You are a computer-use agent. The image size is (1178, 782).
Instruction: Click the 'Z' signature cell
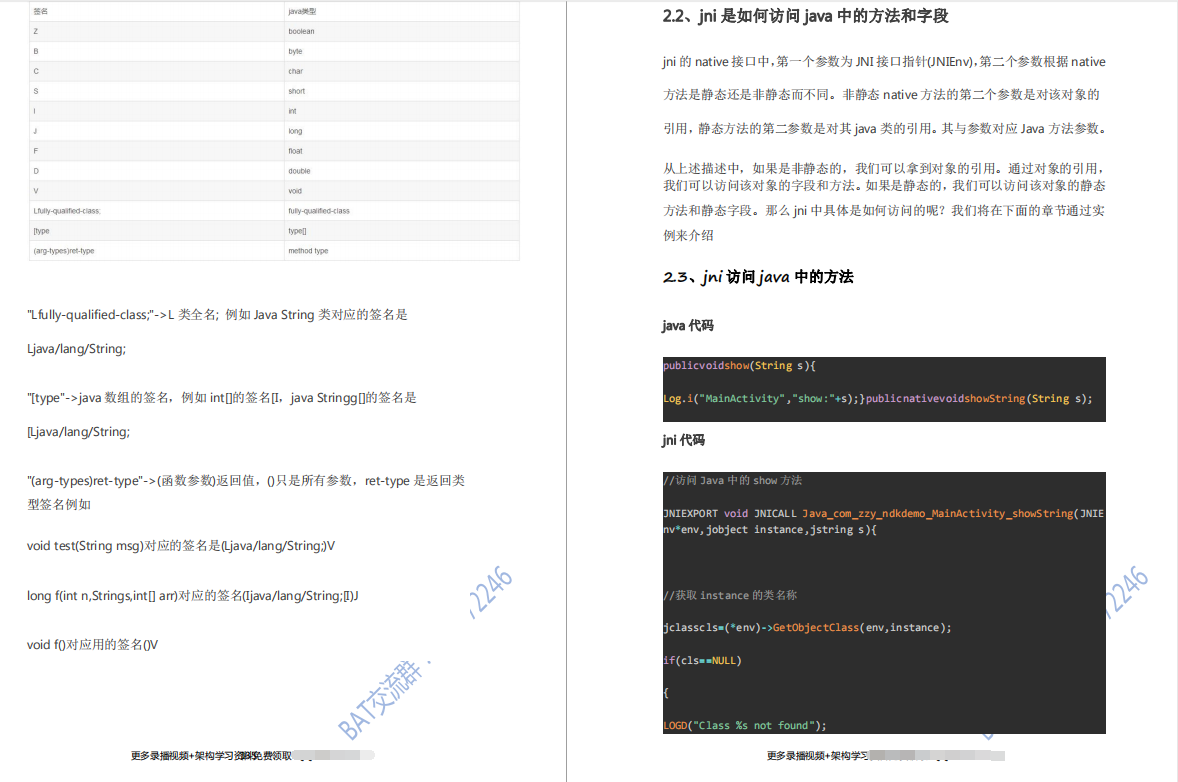tap(156, 32)
